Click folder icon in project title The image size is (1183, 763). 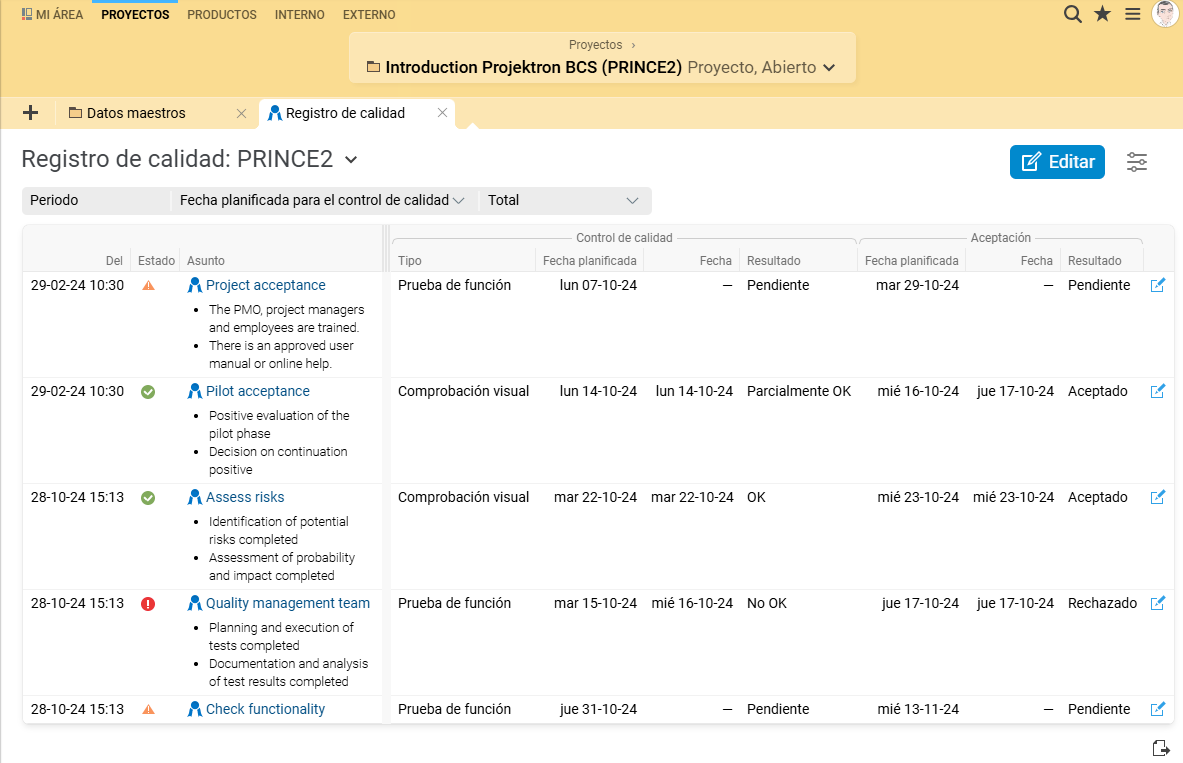(x=373, y=67)
